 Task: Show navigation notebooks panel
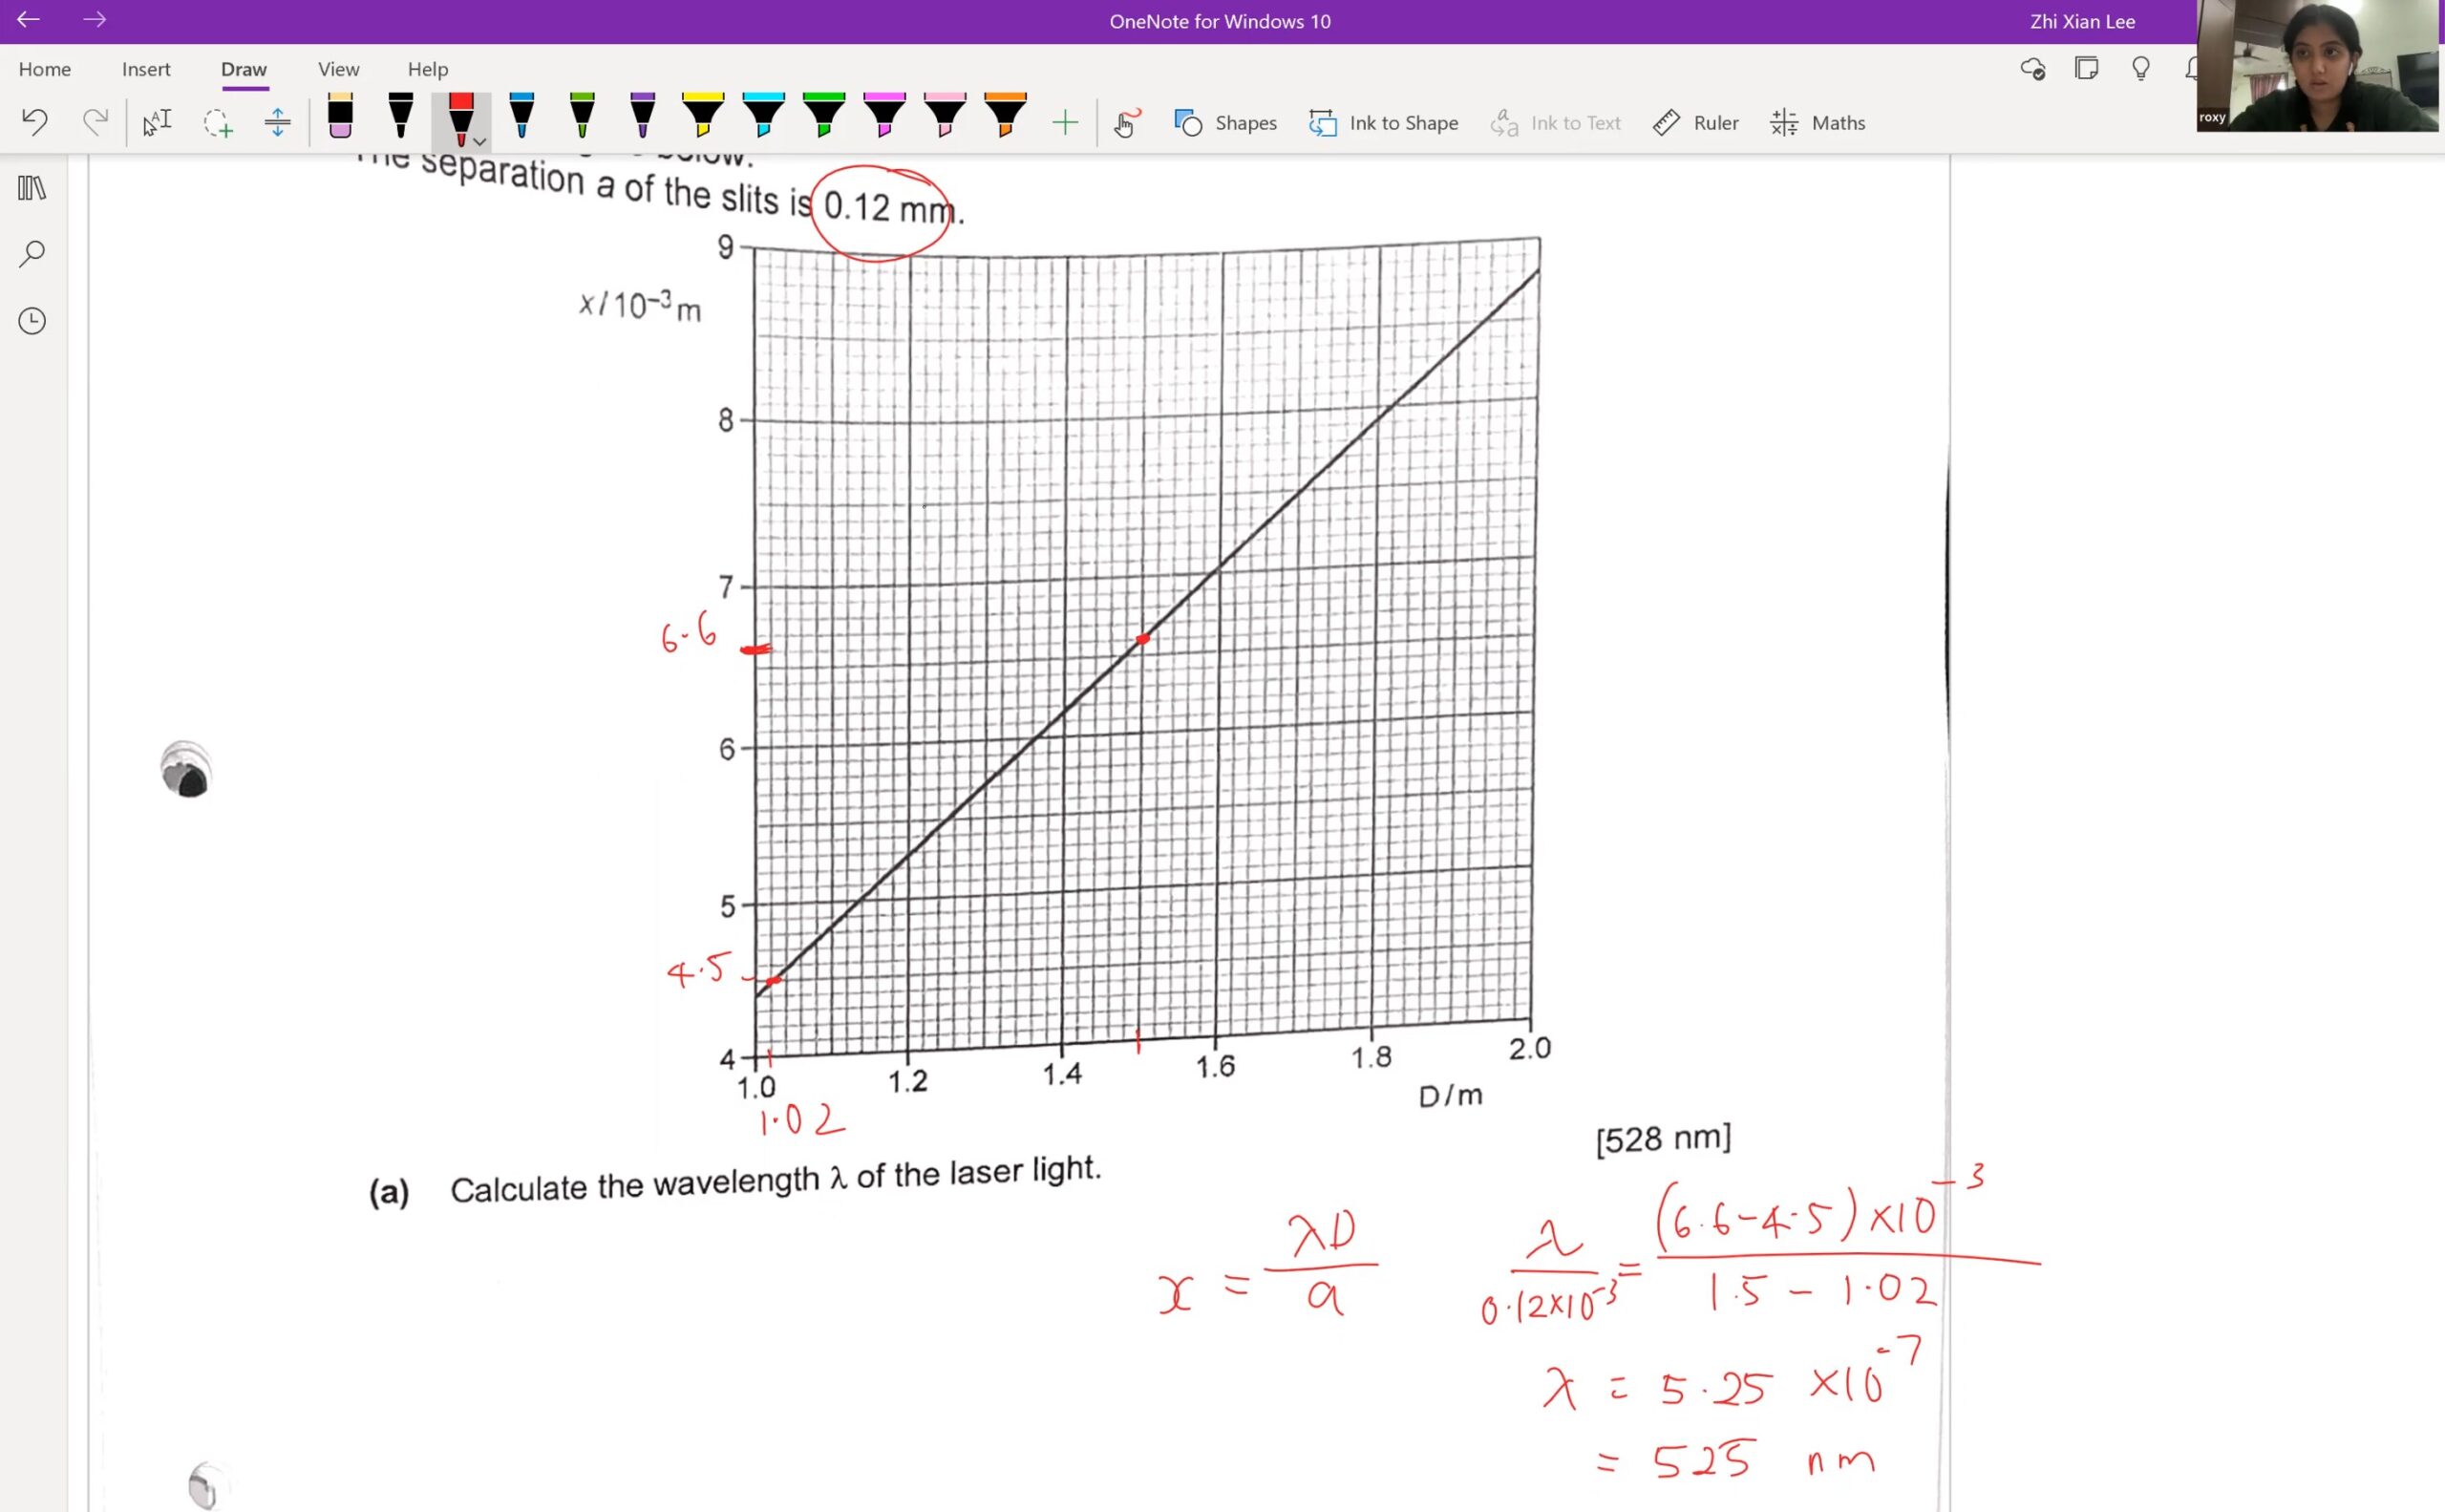pos(32,188)
